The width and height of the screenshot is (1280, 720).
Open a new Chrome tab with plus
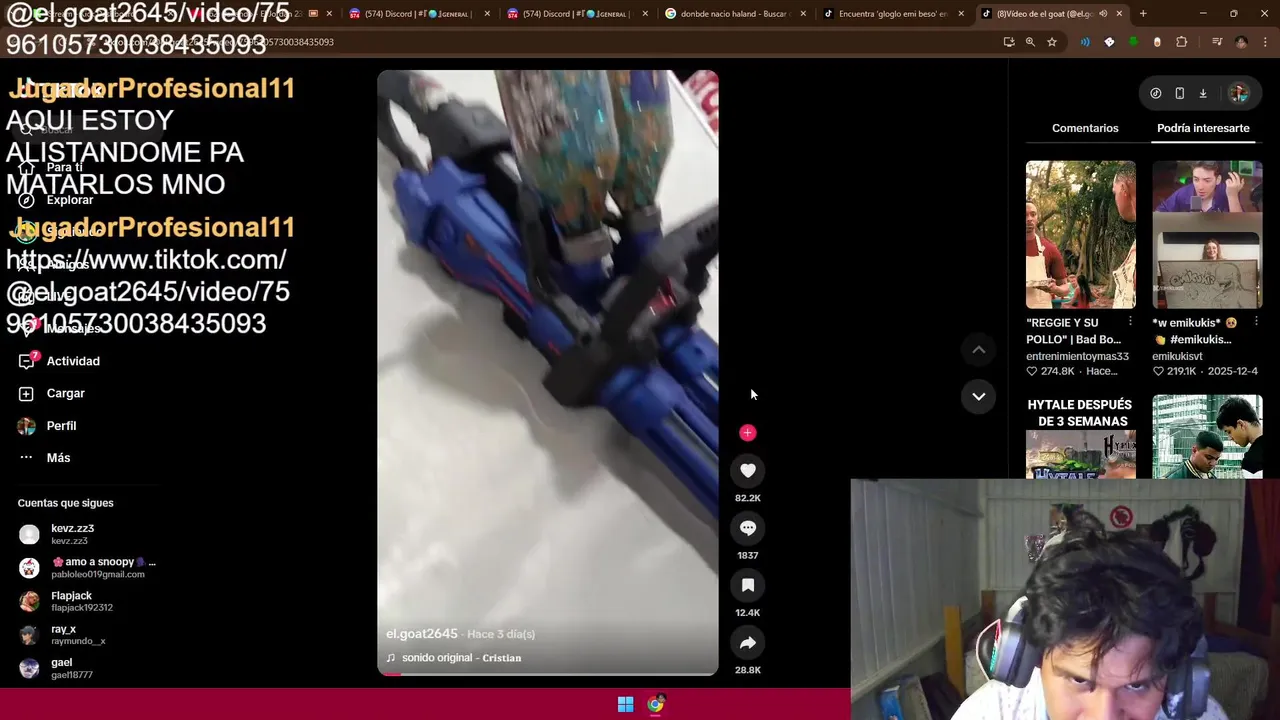pyautogui.click(x=1143, y=14)
